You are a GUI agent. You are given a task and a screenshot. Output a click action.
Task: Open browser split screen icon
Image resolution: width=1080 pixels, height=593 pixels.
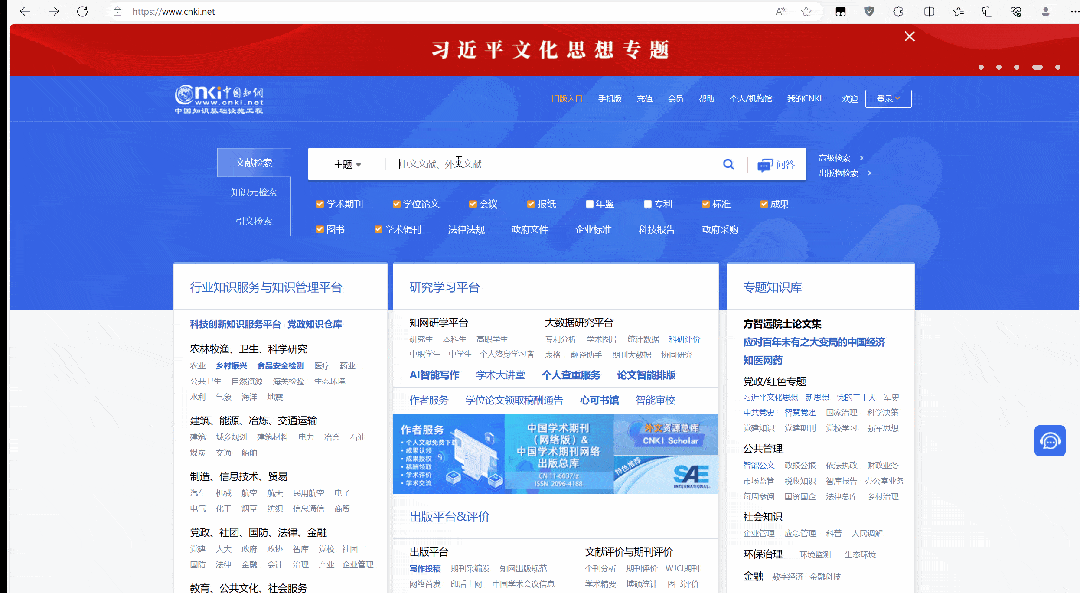pyautogui.click(x=929, y=11)
